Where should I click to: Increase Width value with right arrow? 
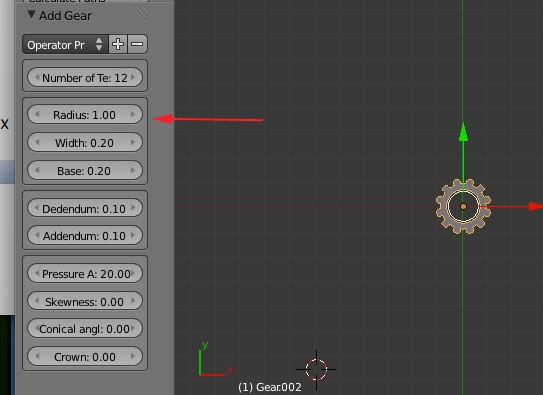[133, 142]
